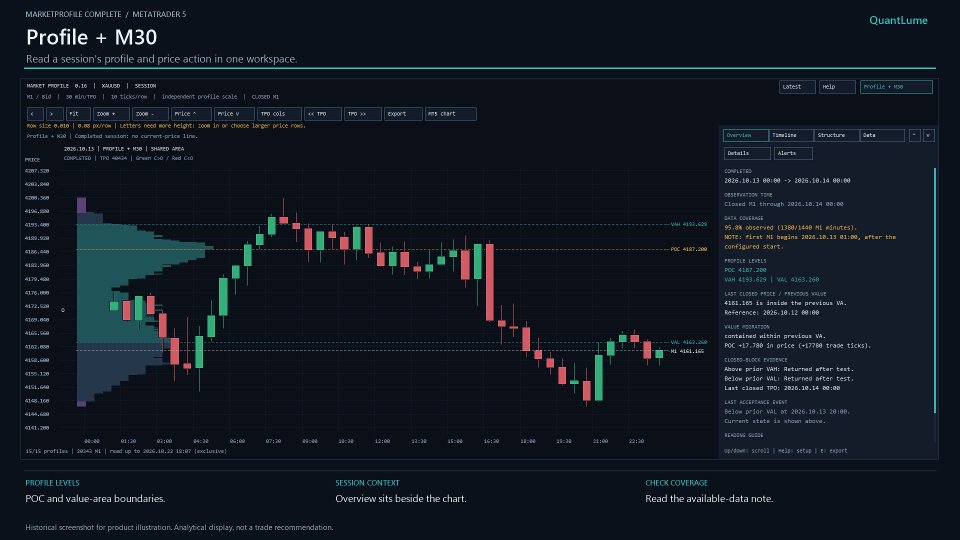Switch to the Structure tab
The image size is (960, 540).
click(836, 135)
